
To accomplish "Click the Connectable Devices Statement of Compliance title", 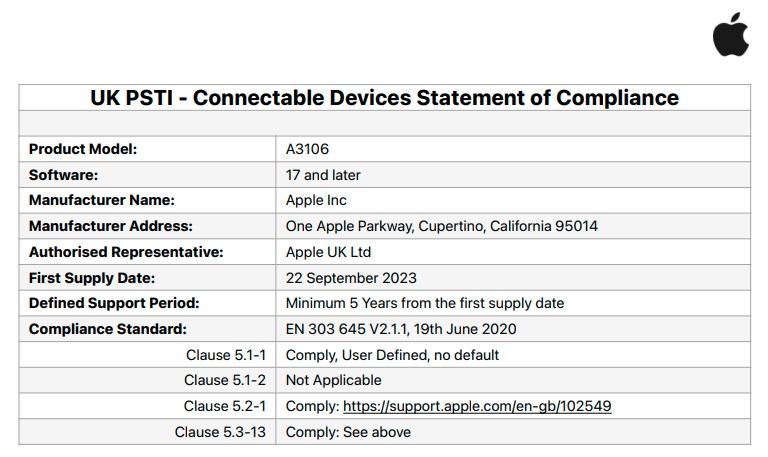I will pos(384,98).
